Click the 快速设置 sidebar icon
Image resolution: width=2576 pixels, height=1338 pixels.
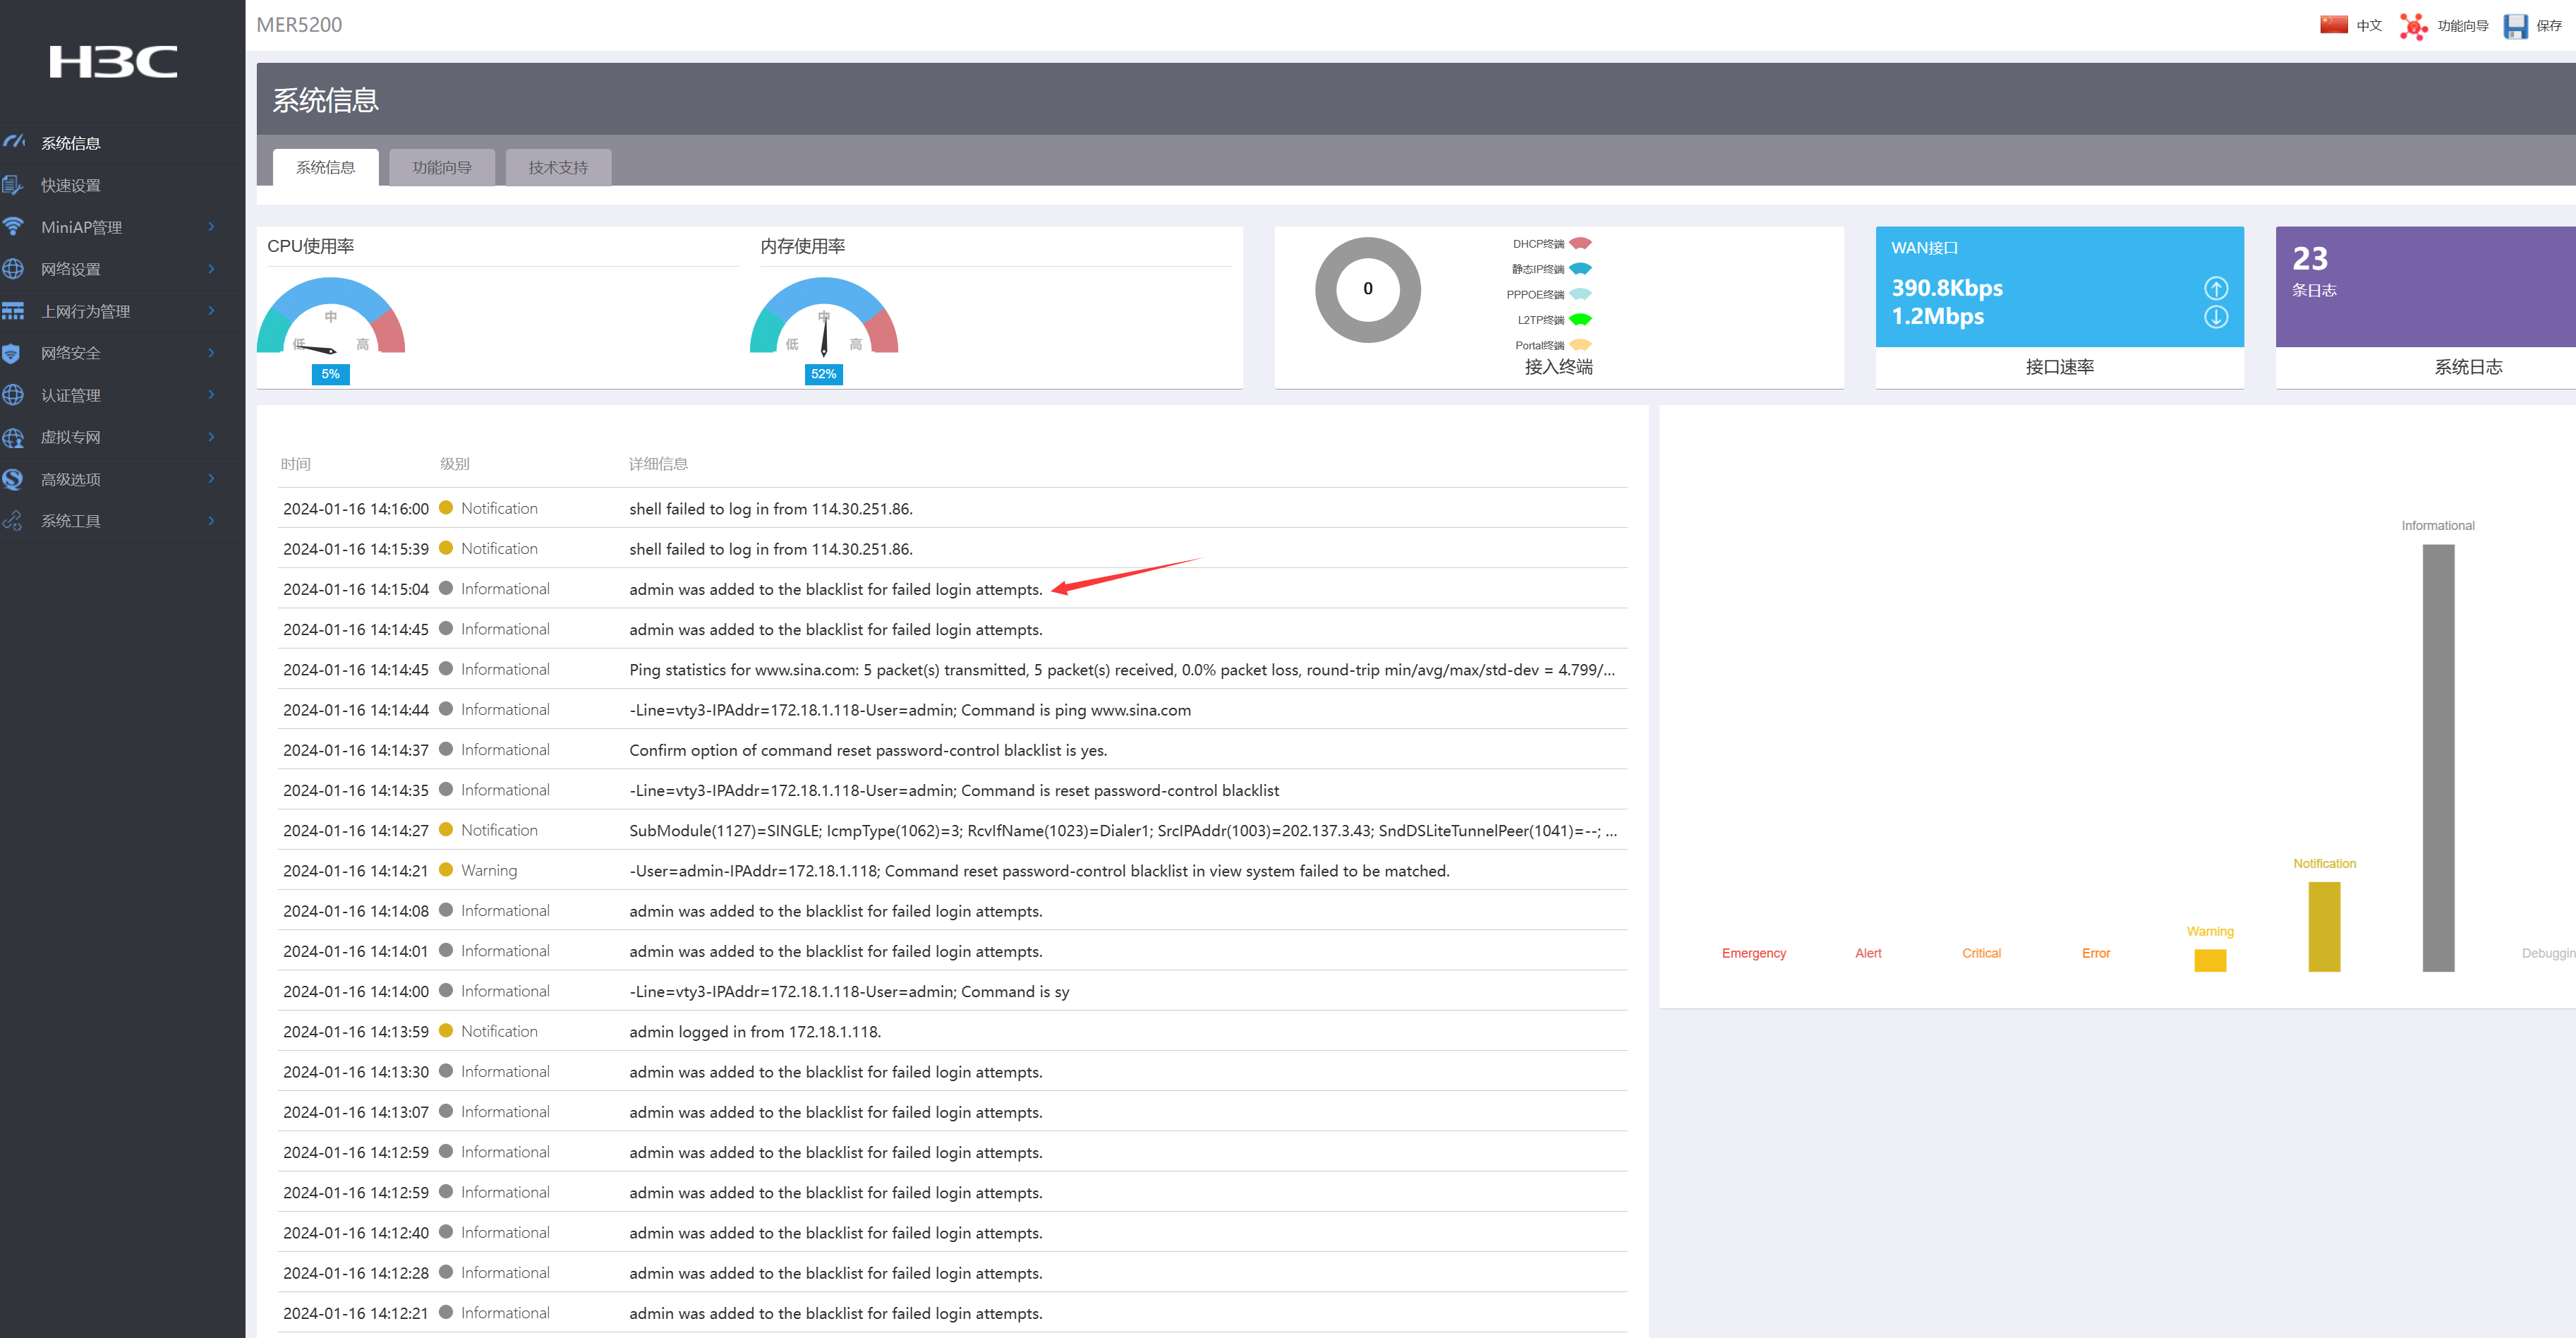coord(12,185)
